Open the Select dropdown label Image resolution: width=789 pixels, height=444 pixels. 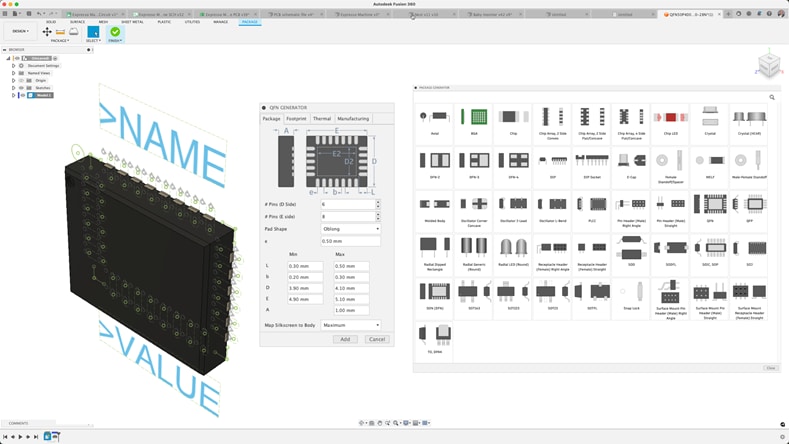pos(93,41)
